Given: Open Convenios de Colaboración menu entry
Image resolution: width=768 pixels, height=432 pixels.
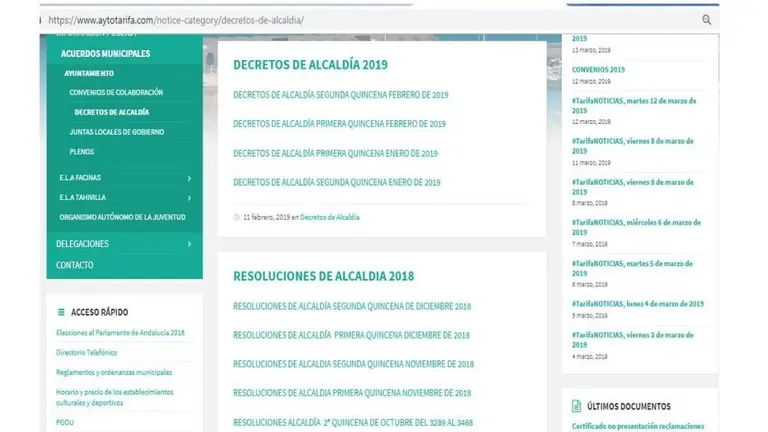Looking at the screenshot, I should click(x=116, y=92).
